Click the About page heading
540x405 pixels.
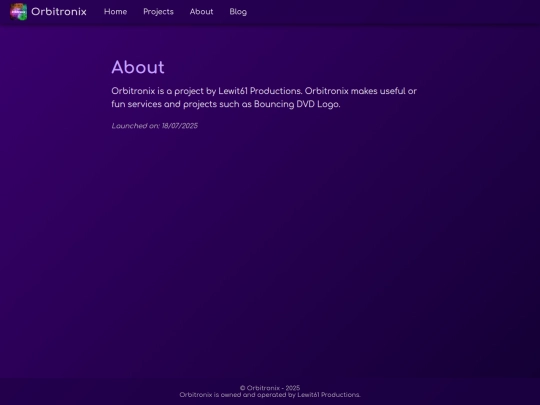click(138, 67)
